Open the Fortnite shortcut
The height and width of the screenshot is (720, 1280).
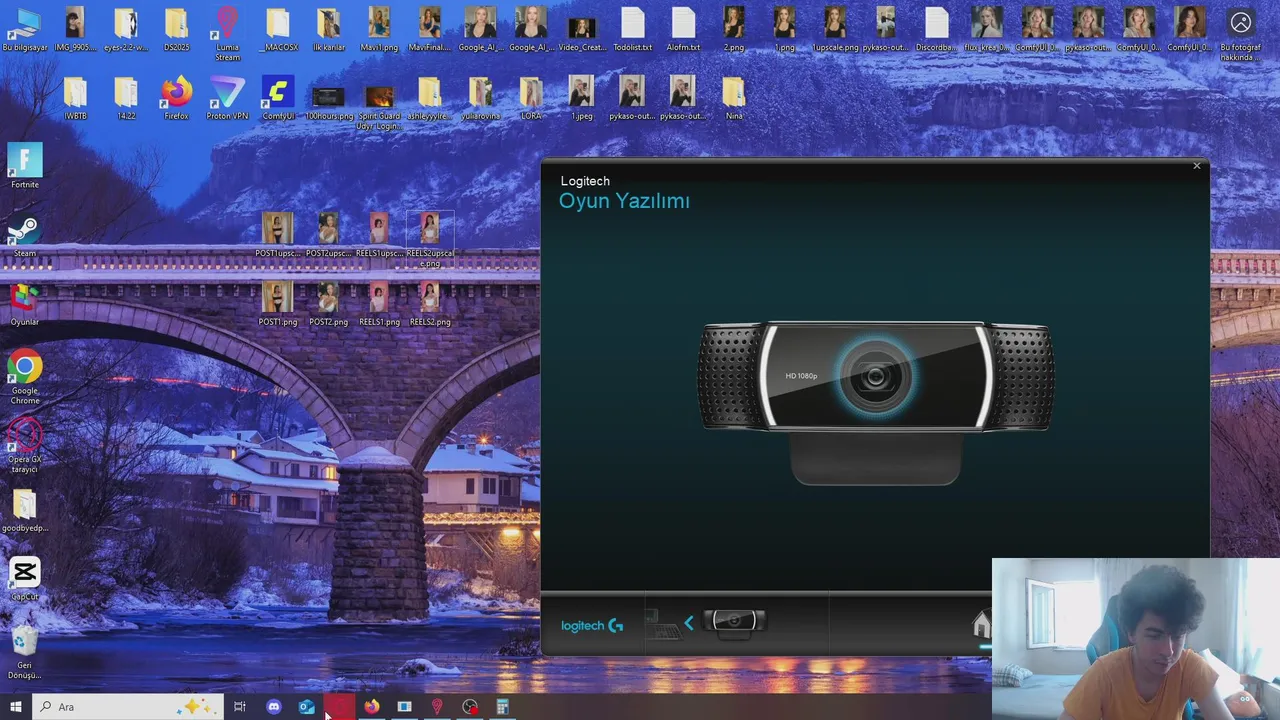25,166
